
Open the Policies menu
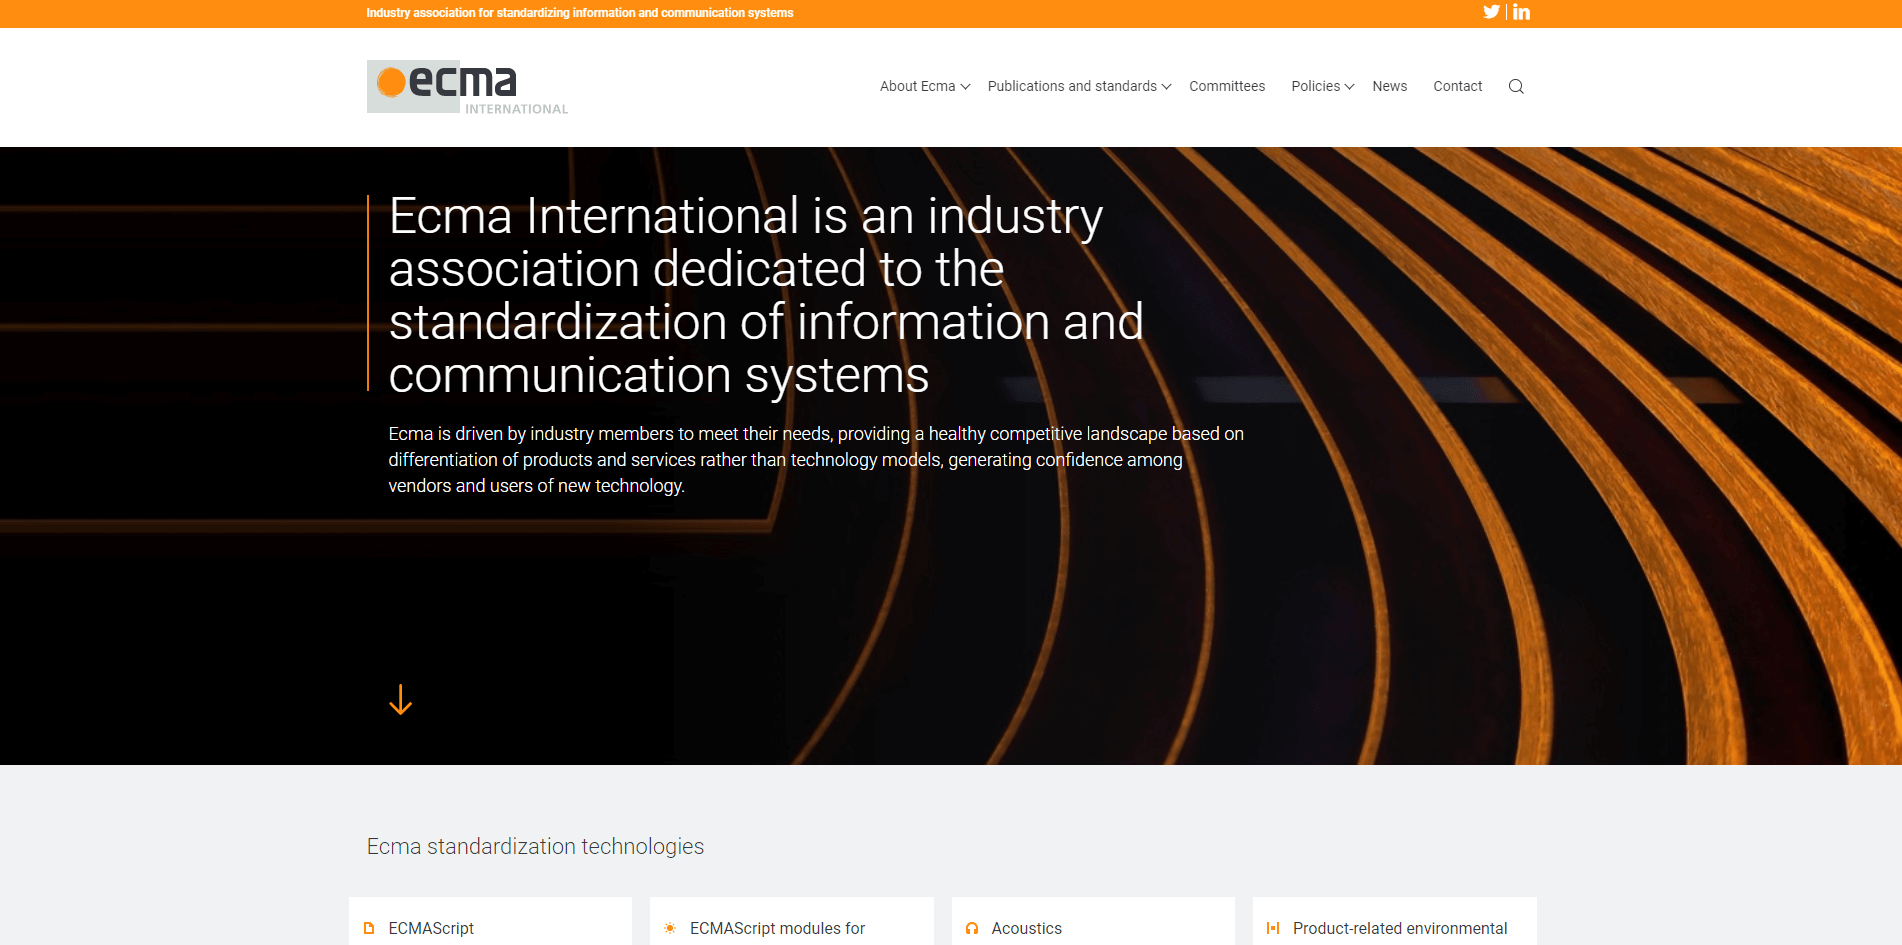click(1315, 86)
